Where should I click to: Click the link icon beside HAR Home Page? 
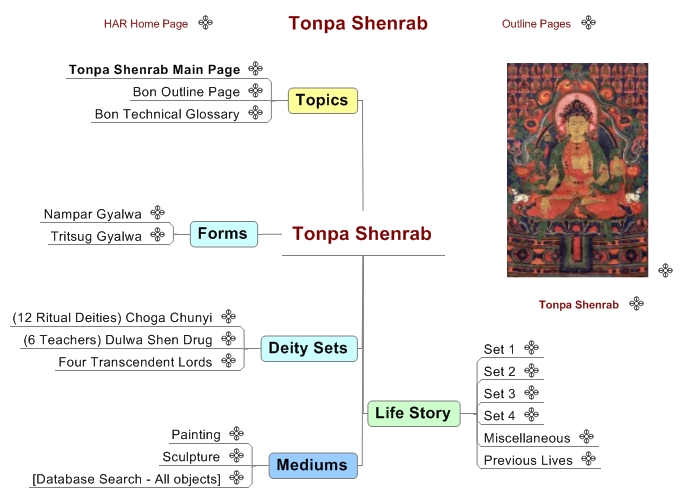click(205, 22)
